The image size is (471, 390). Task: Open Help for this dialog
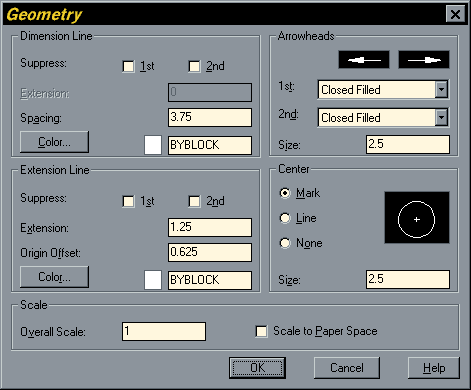coord(434,368)
